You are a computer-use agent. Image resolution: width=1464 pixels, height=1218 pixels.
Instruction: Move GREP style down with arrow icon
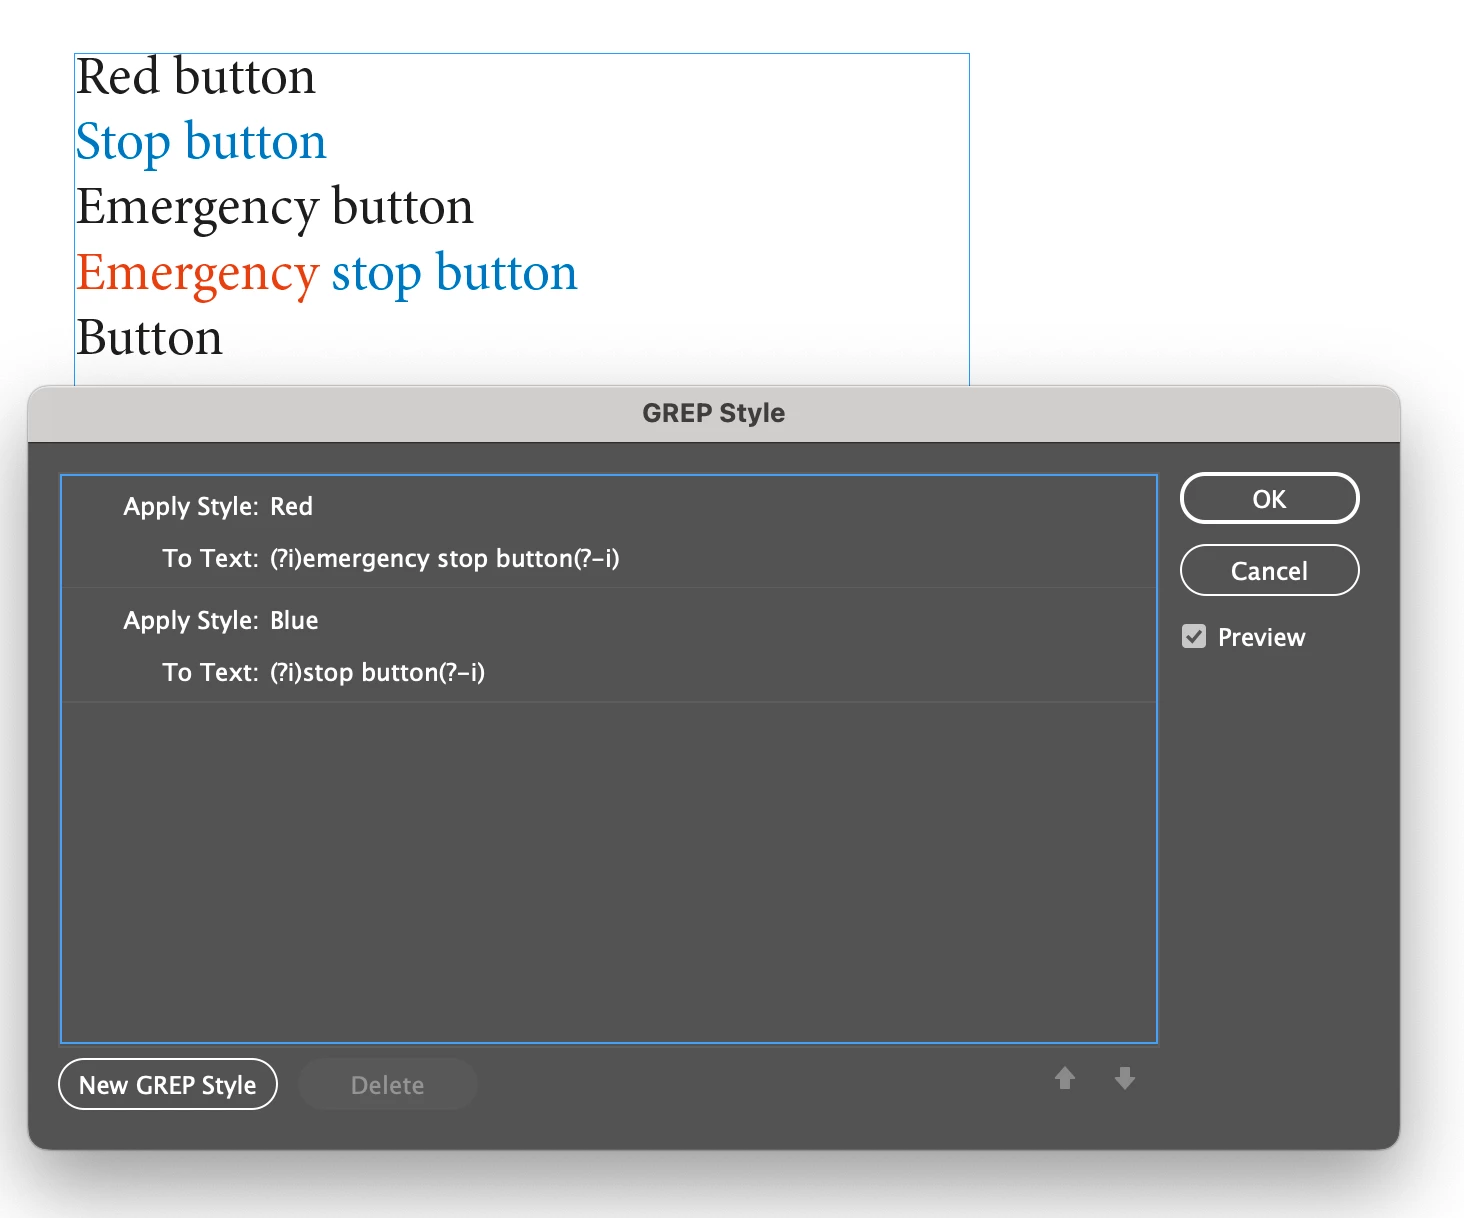point(1125,1078)
